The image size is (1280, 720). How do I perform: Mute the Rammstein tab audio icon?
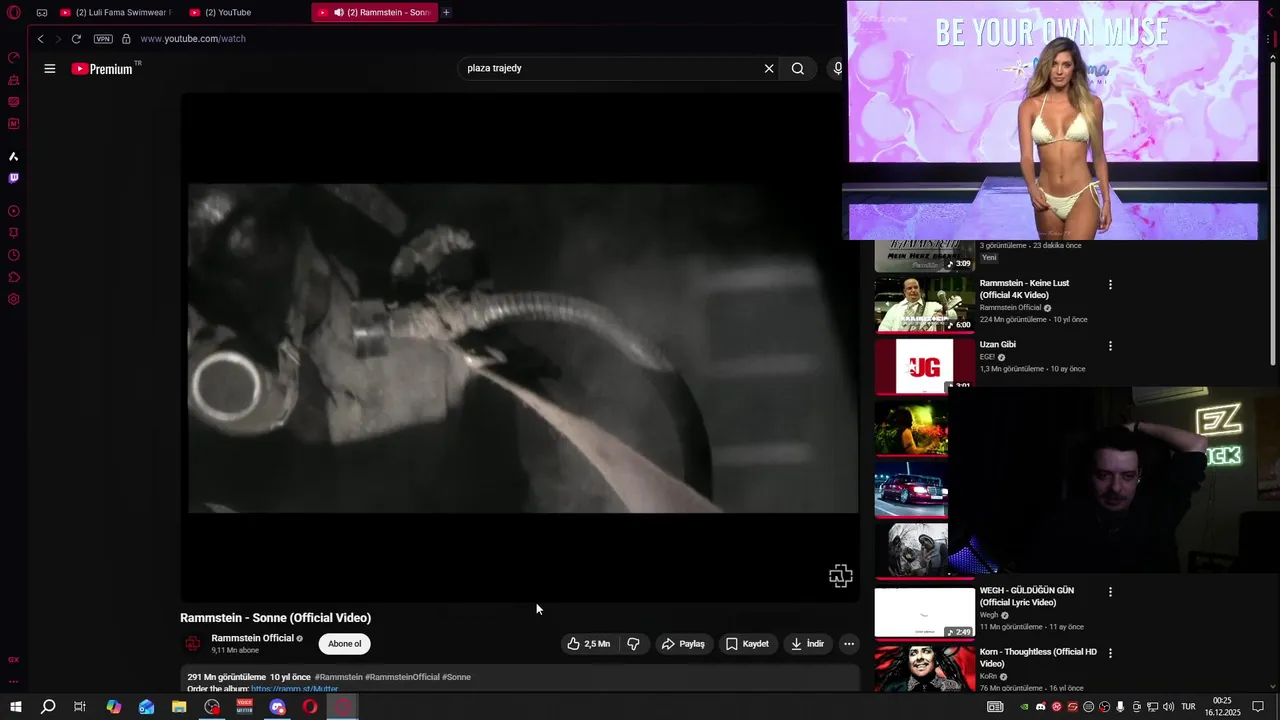[338, 12]
